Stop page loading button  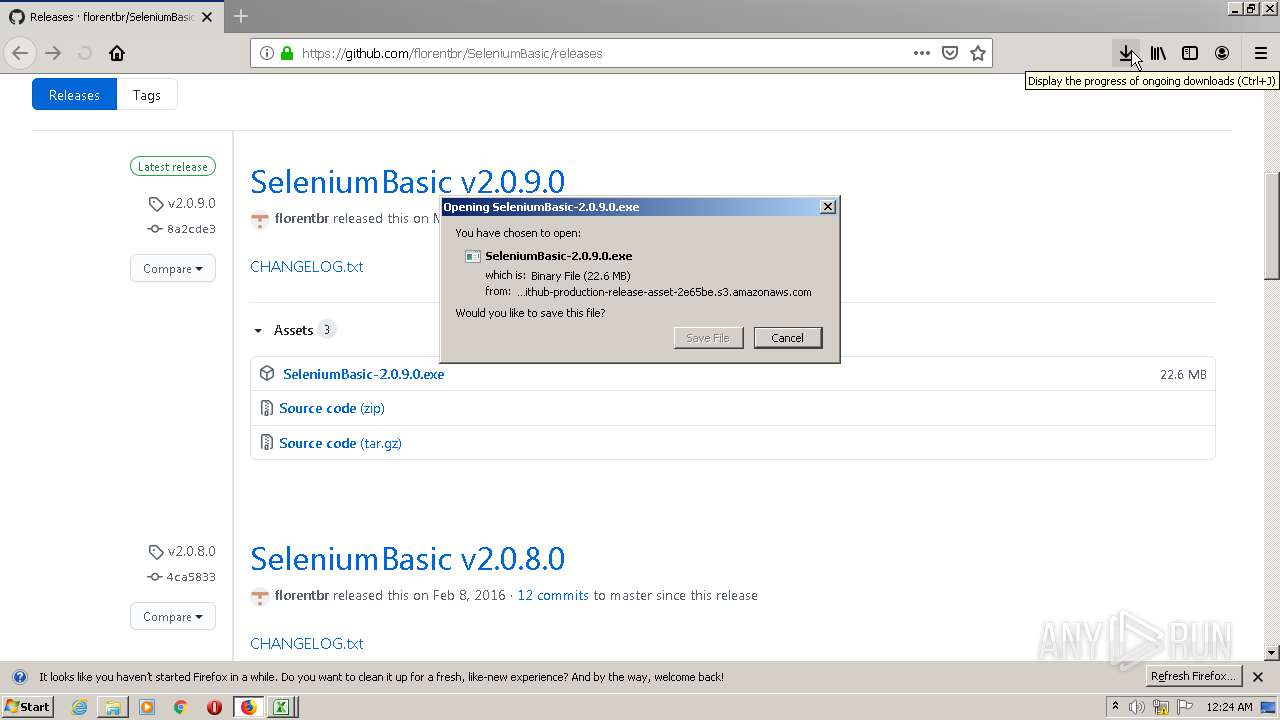(x=85, y=53)
